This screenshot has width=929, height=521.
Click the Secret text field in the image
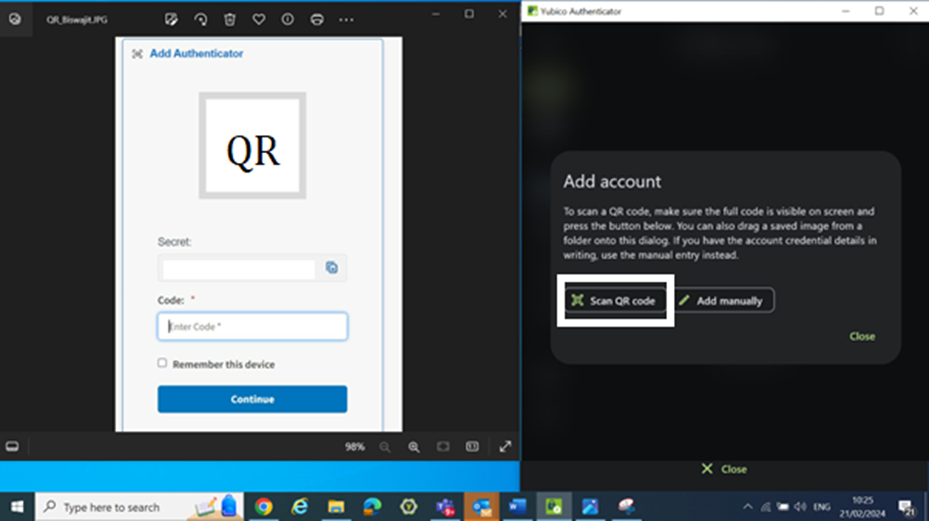click(239, 269)
